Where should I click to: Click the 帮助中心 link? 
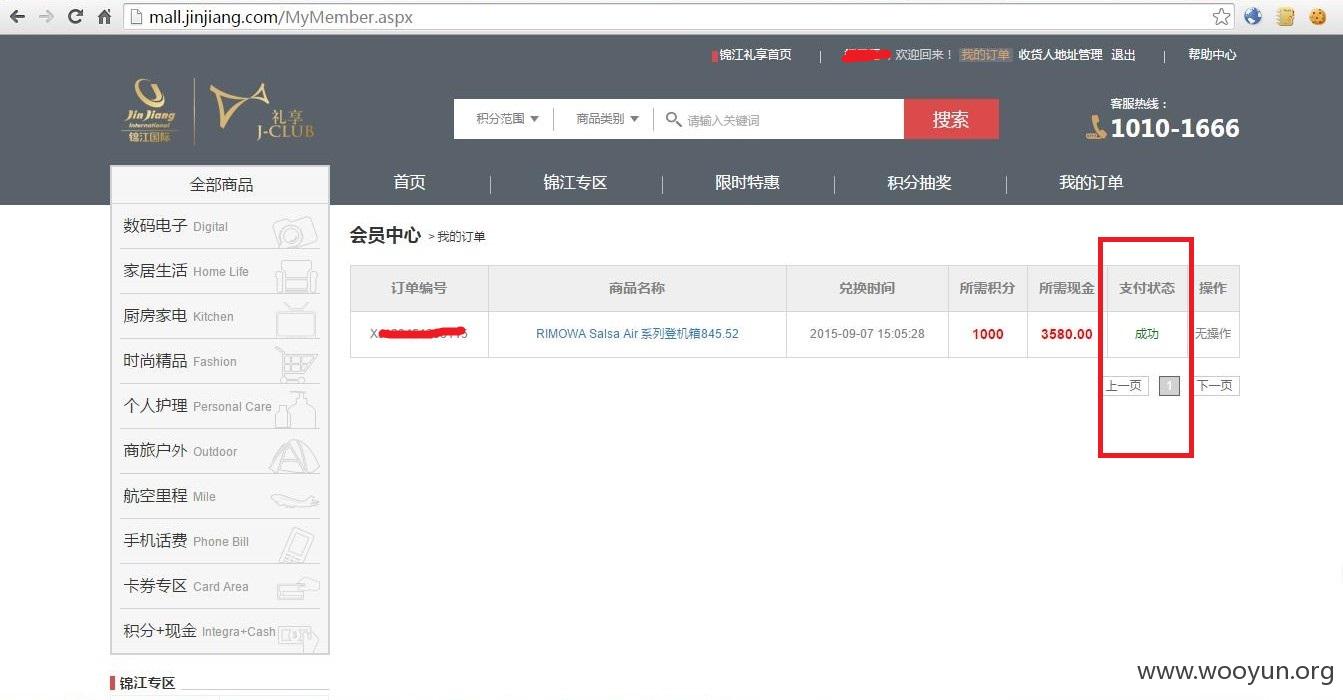[x=1212, y=55]
